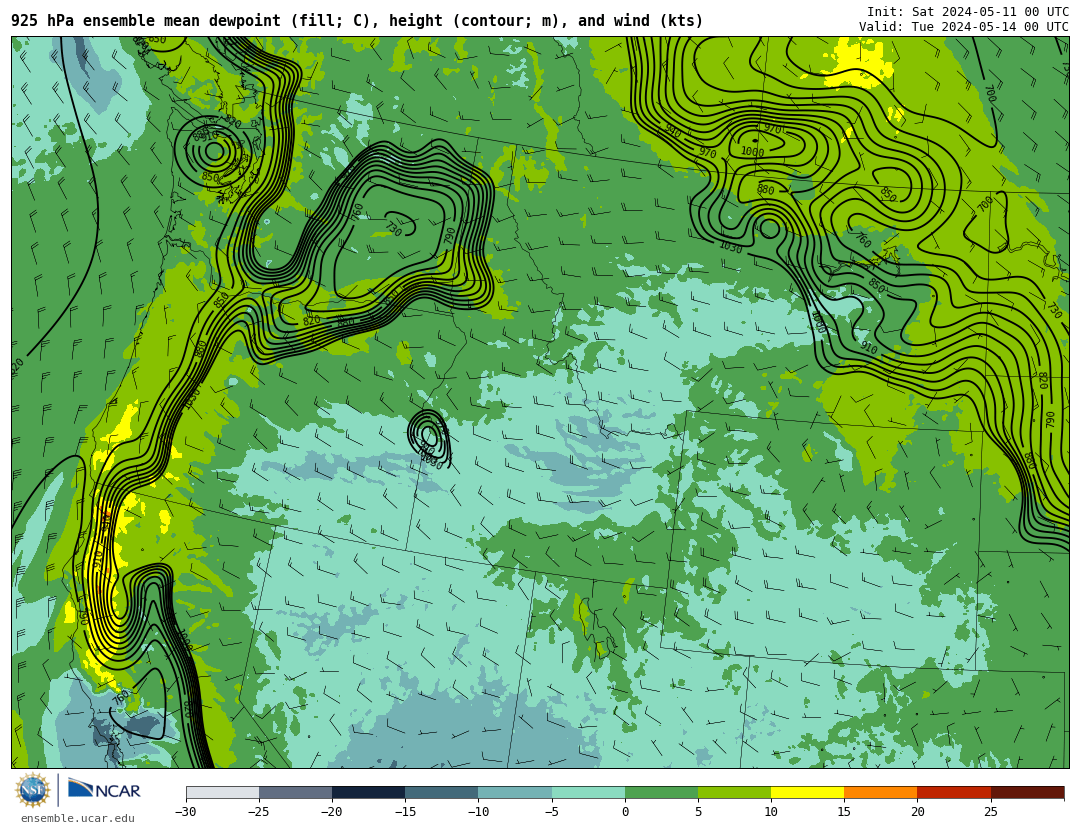
Task: Pick the lime 5 to 10 colorbar segment
Action: coord(734,792)
